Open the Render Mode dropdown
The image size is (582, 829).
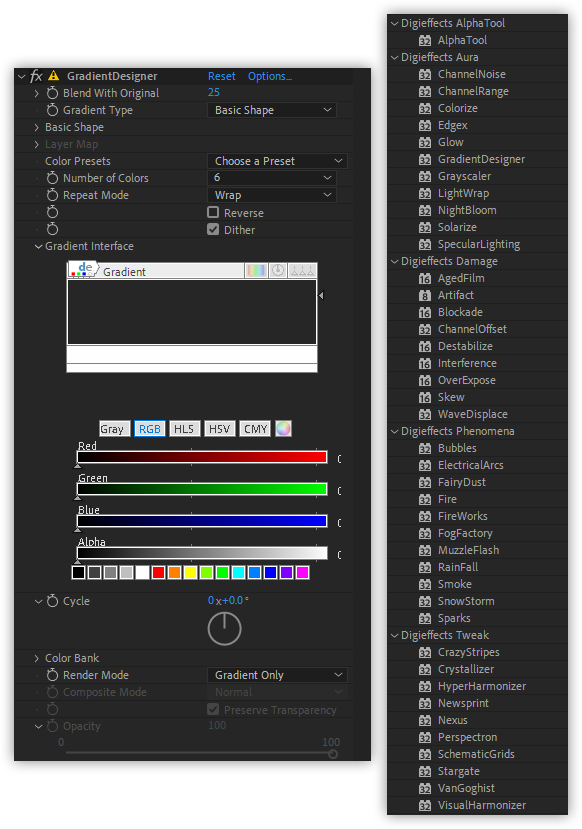pos(277,675)
